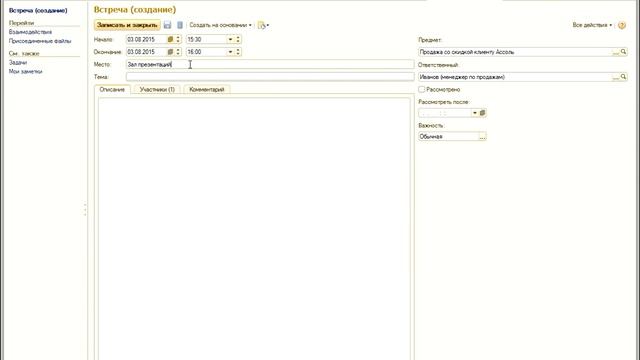Open Взаимодействия link in the sidebar
640x360 pixels.
(x=30, y=32)
